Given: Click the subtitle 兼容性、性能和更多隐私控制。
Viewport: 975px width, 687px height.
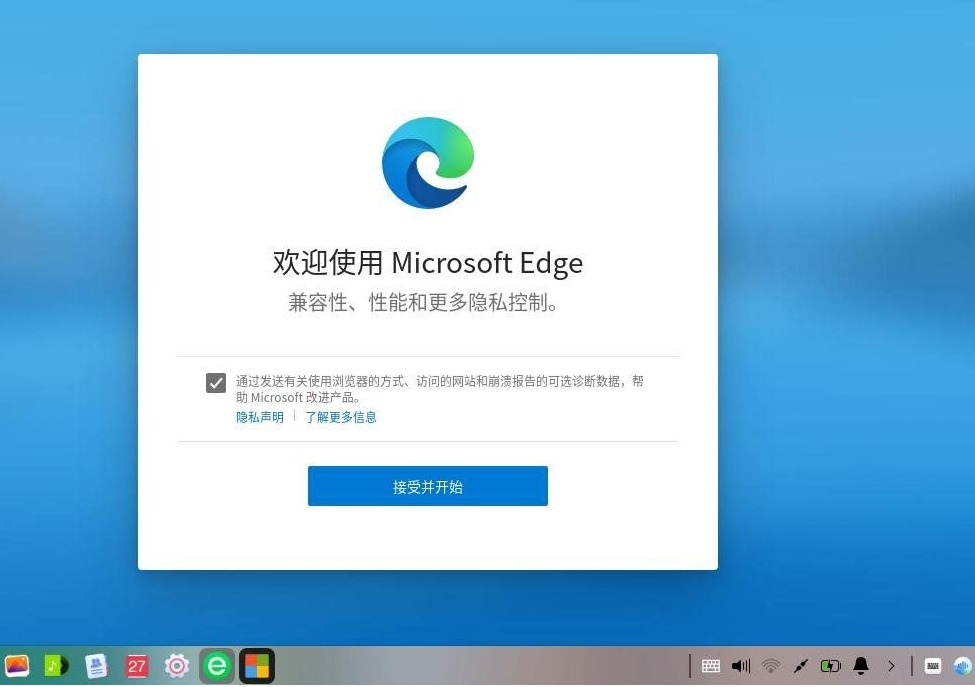Looking at the screenshot, I should [x=423, y=302].
